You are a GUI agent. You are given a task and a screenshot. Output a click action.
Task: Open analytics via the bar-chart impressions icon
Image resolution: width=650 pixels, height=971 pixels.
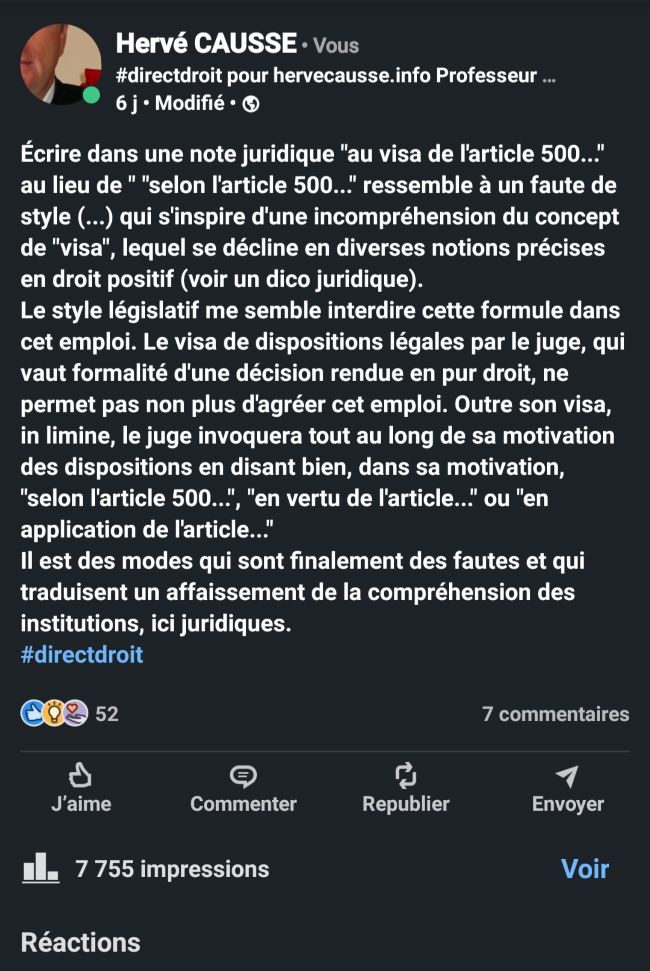(x=42, y=868)
